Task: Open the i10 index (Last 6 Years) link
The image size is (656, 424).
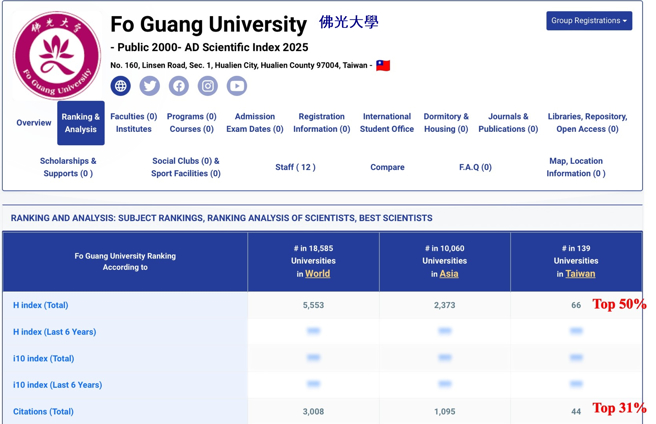Action: [x=57, y=385]
